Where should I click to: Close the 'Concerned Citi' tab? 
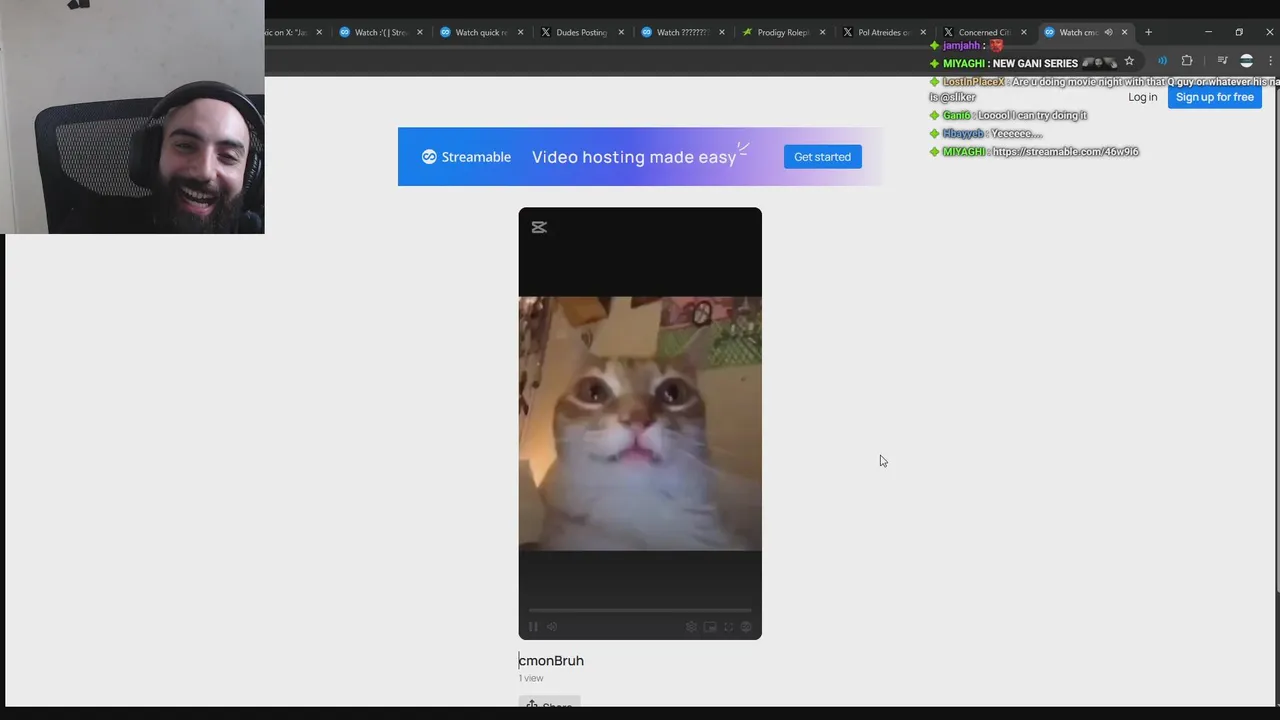(1024, 32)
